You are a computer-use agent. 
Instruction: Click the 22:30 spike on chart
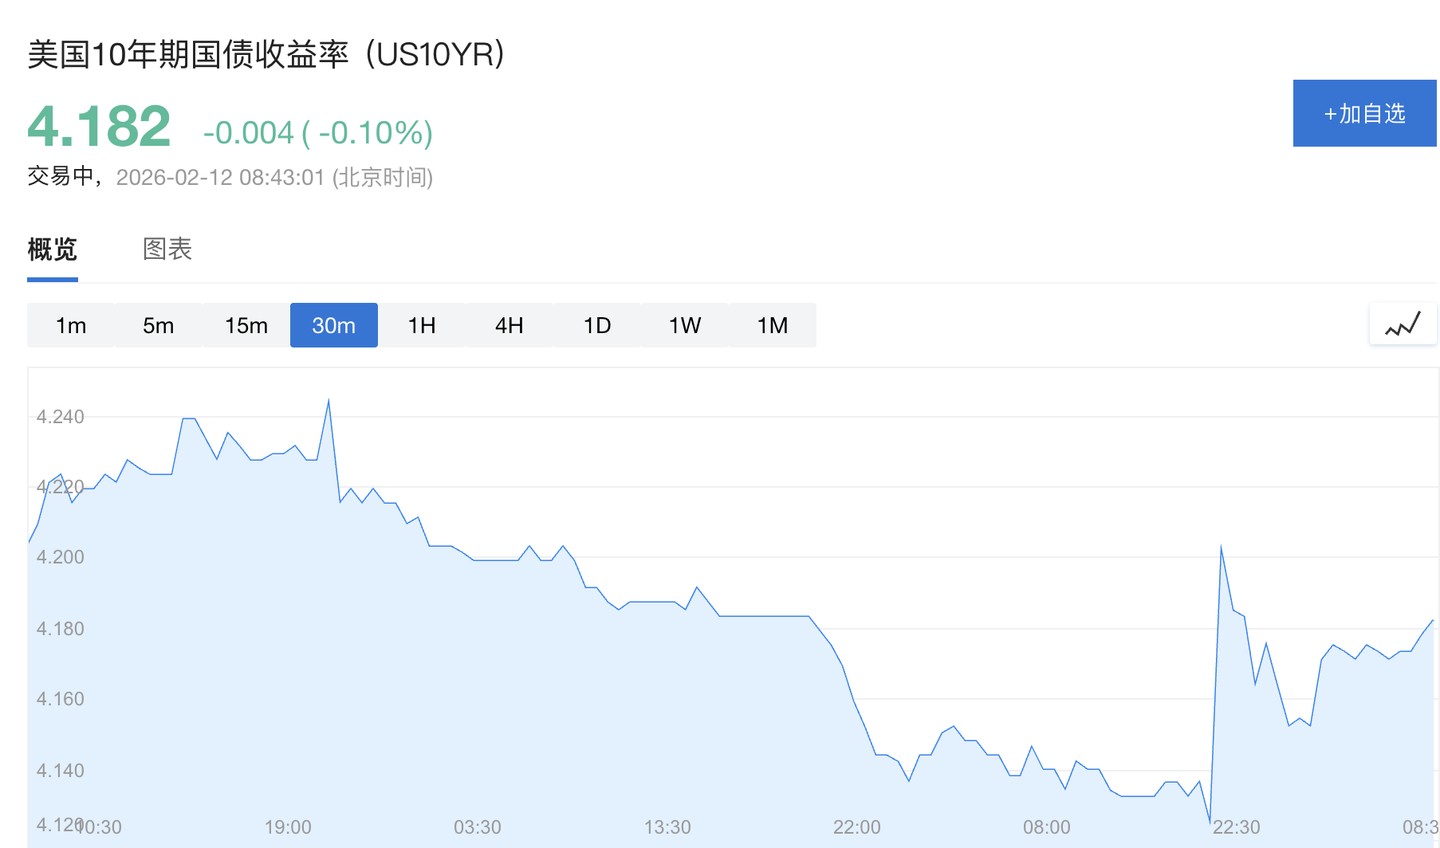pos(1221,547)
